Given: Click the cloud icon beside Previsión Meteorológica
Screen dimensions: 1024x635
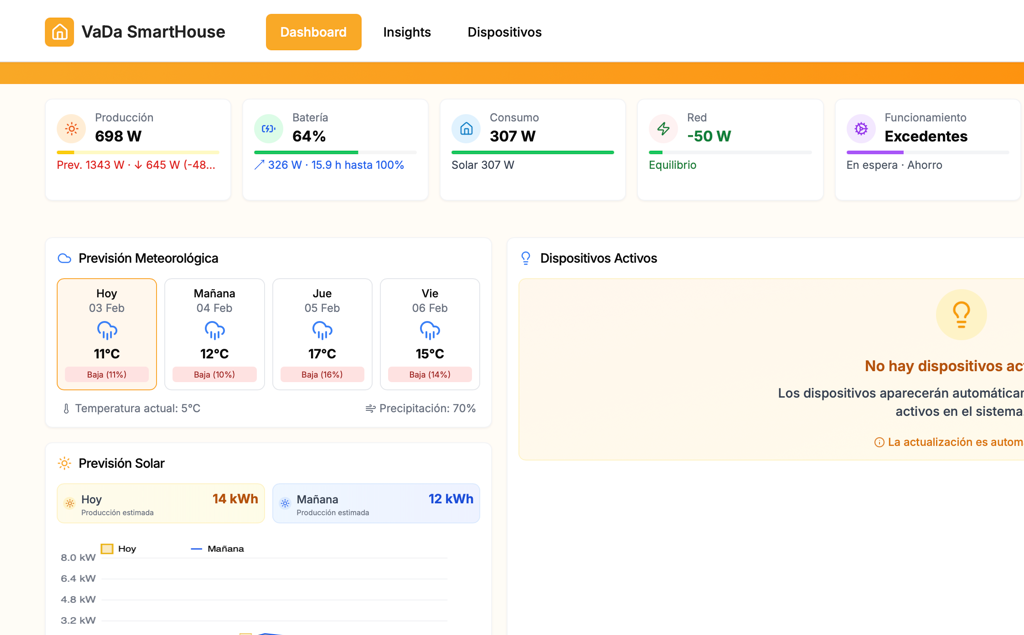Looking at the screenshot, I should pyautogui.click(x=64, y=259).
